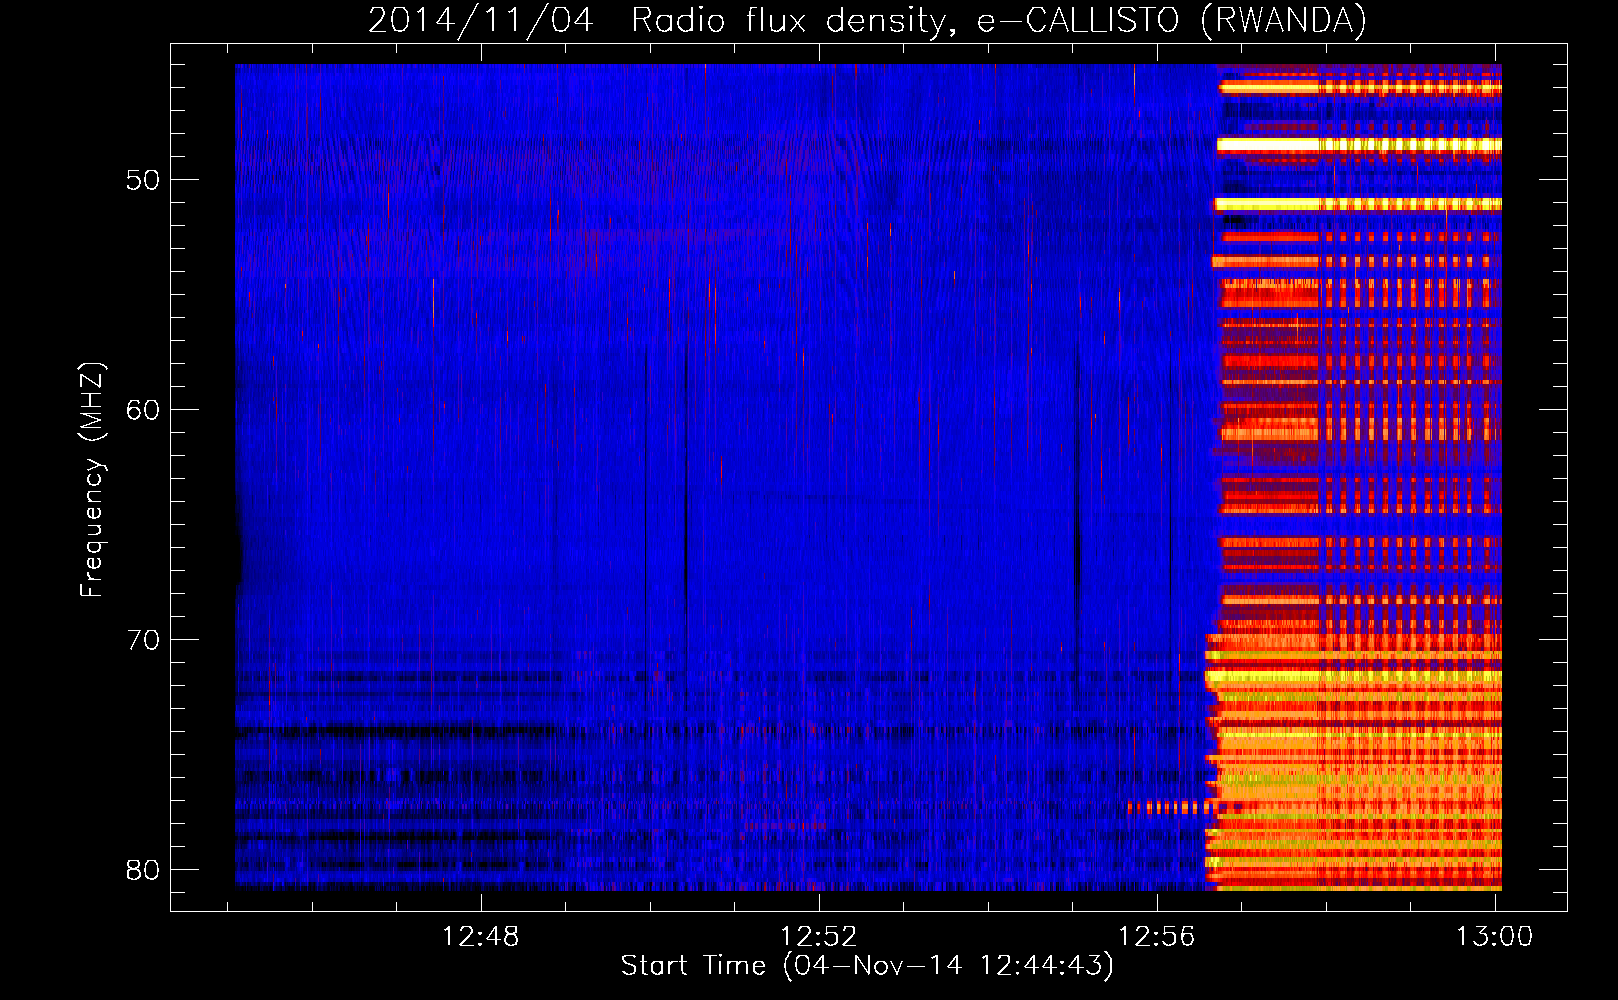The width and height of the screenshot is (1618, 1000).
Task: Click the 12:48 time tick label
Action: tap(481, 937)
